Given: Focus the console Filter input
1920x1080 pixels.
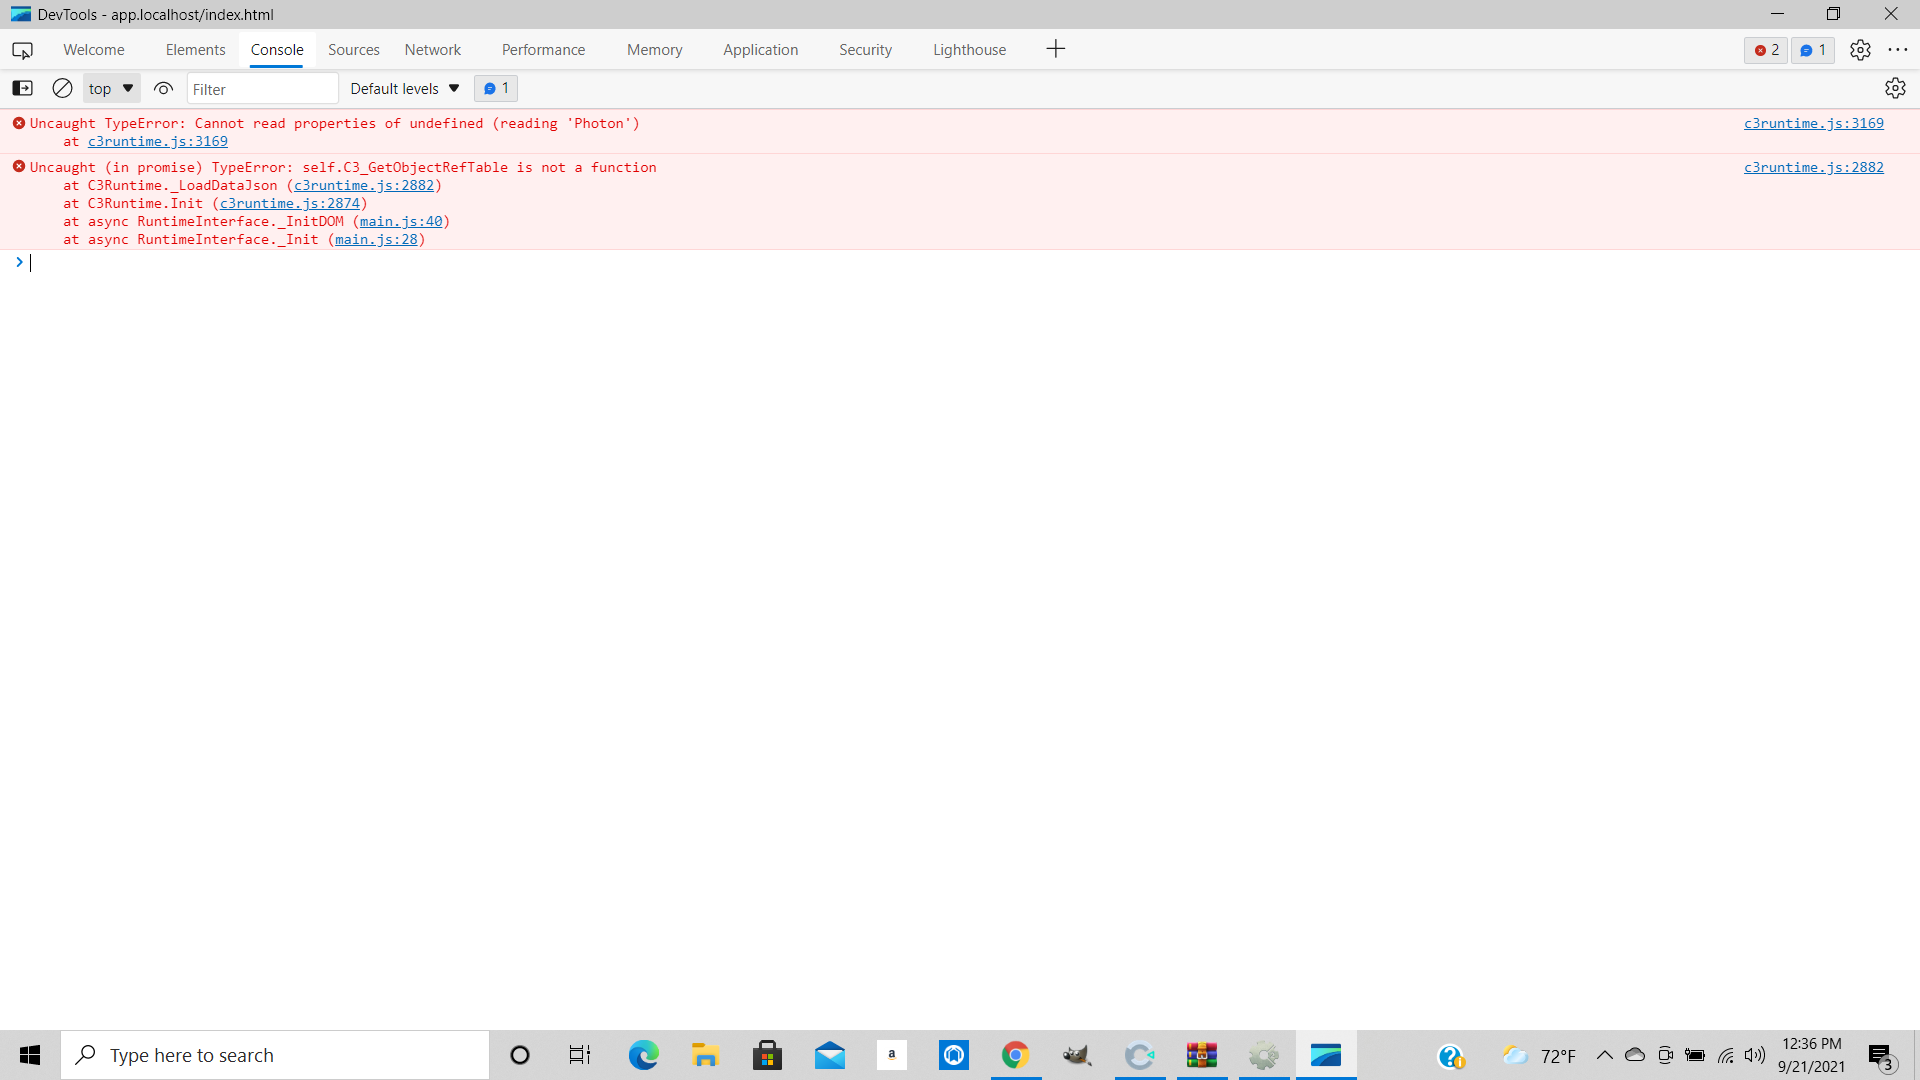Looking at the screenshot, I should click(262, 89).
